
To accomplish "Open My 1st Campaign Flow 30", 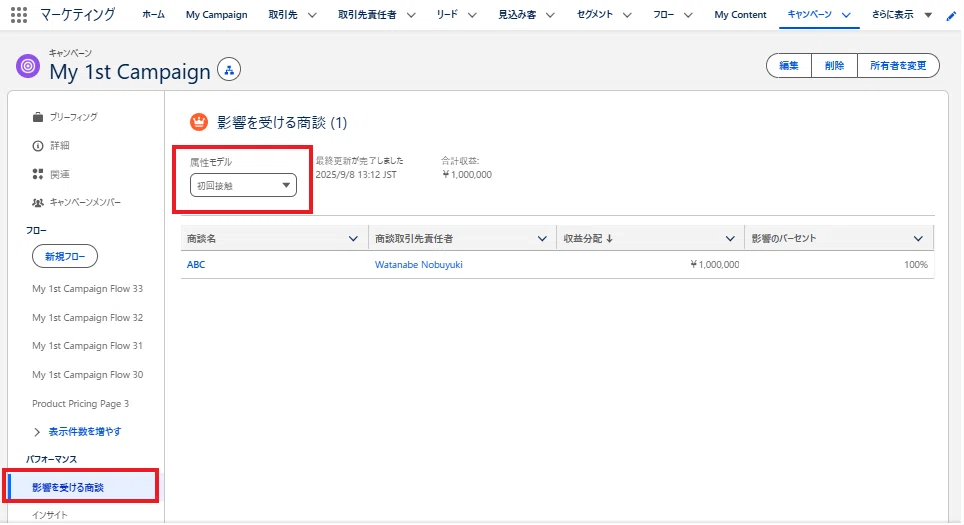I will 87,374.
